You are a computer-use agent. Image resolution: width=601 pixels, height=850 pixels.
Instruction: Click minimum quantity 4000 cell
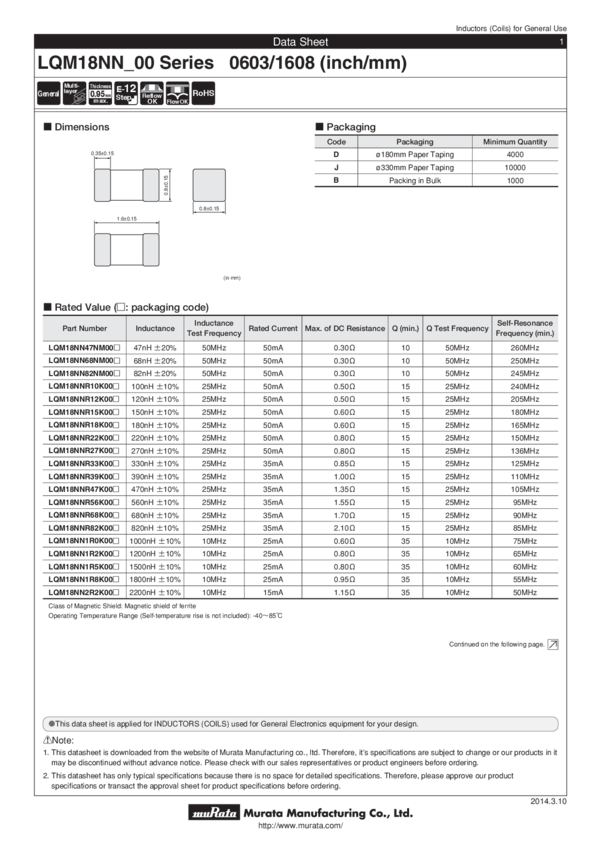click(515, 154)
